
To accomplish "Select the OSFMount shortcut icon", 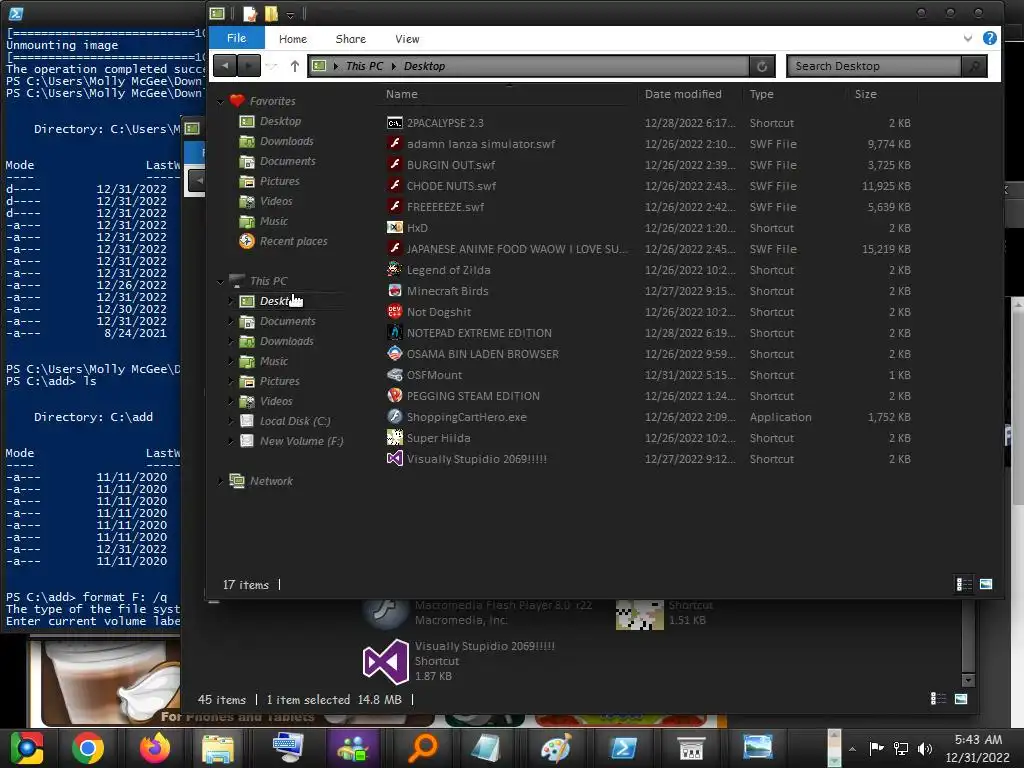I will pyautogui.click(x=394, y=375).
